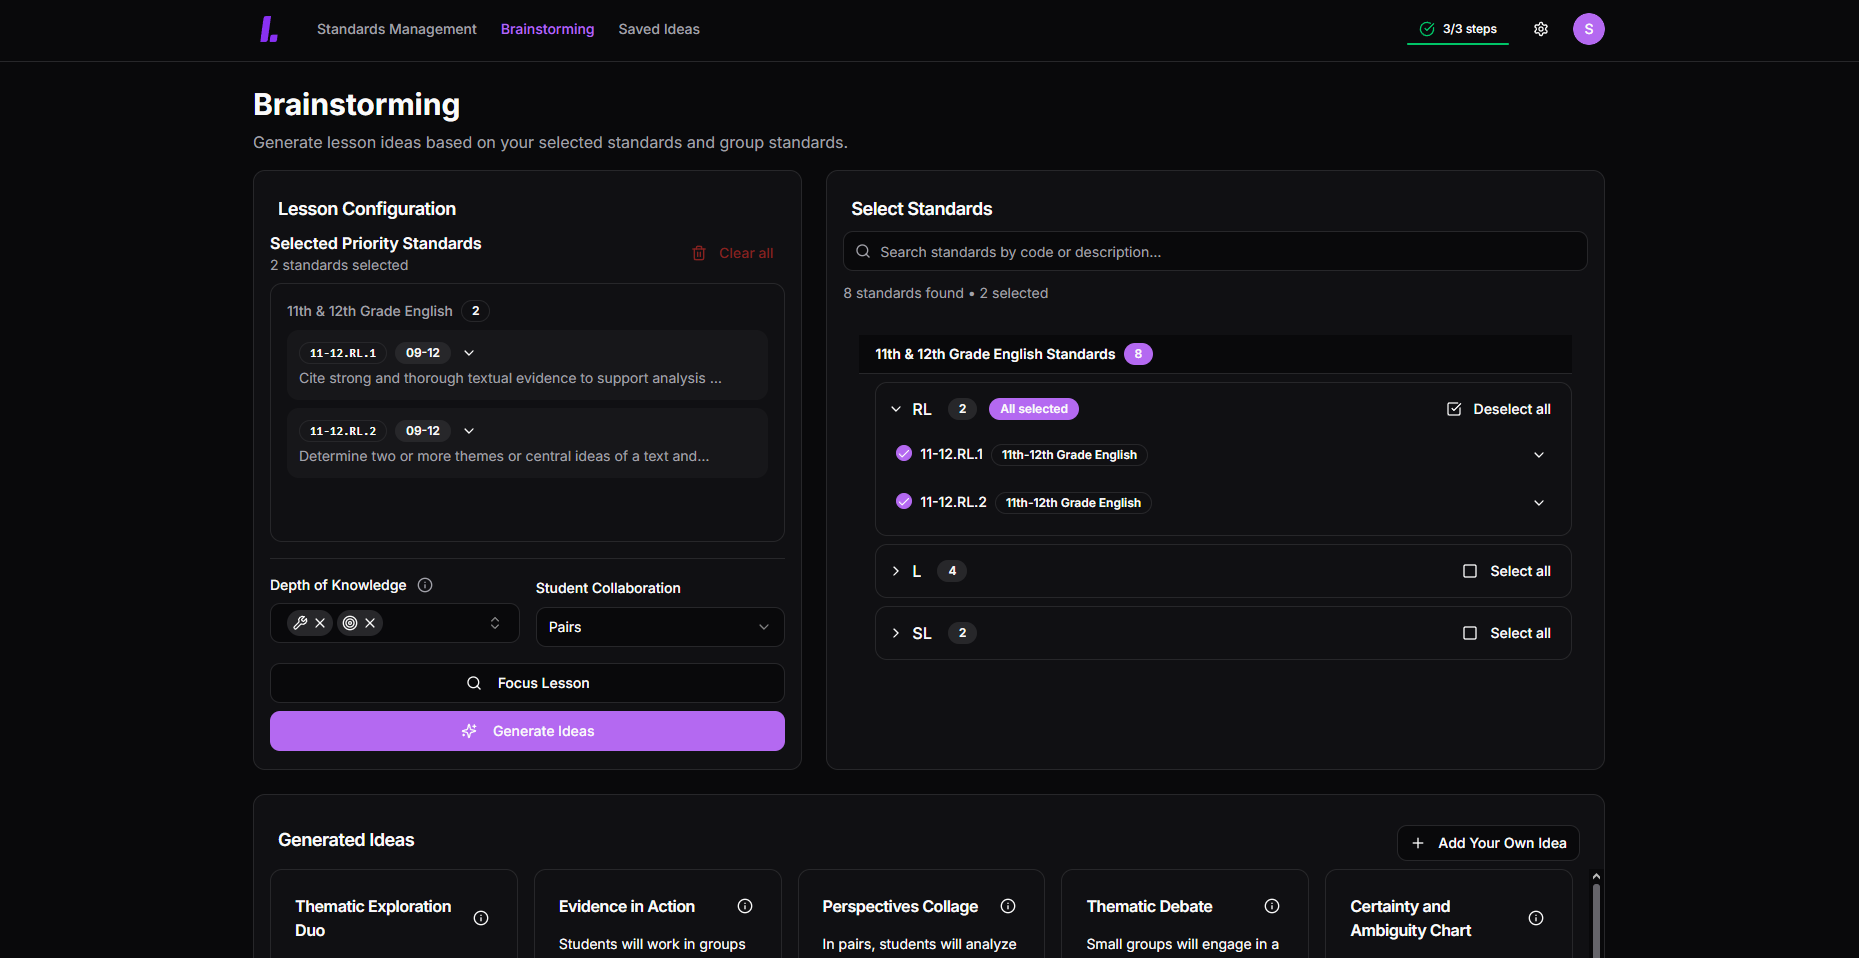Uncheck standard 11-12.RL.1
Image resolution: width=1859 pixels, height=958 pixels.
coord(904,453)
